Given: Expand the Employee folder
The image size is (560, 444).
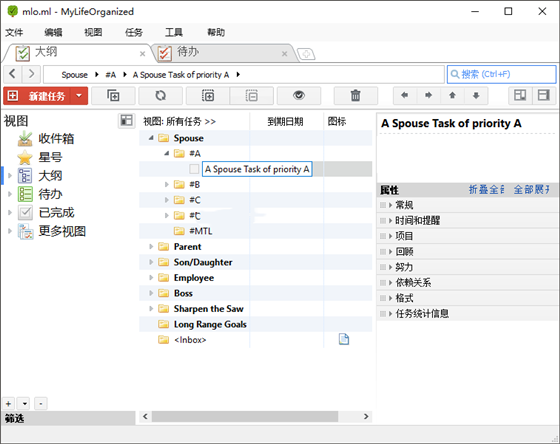Looking at the screenshot, I should tap(151, 278).
